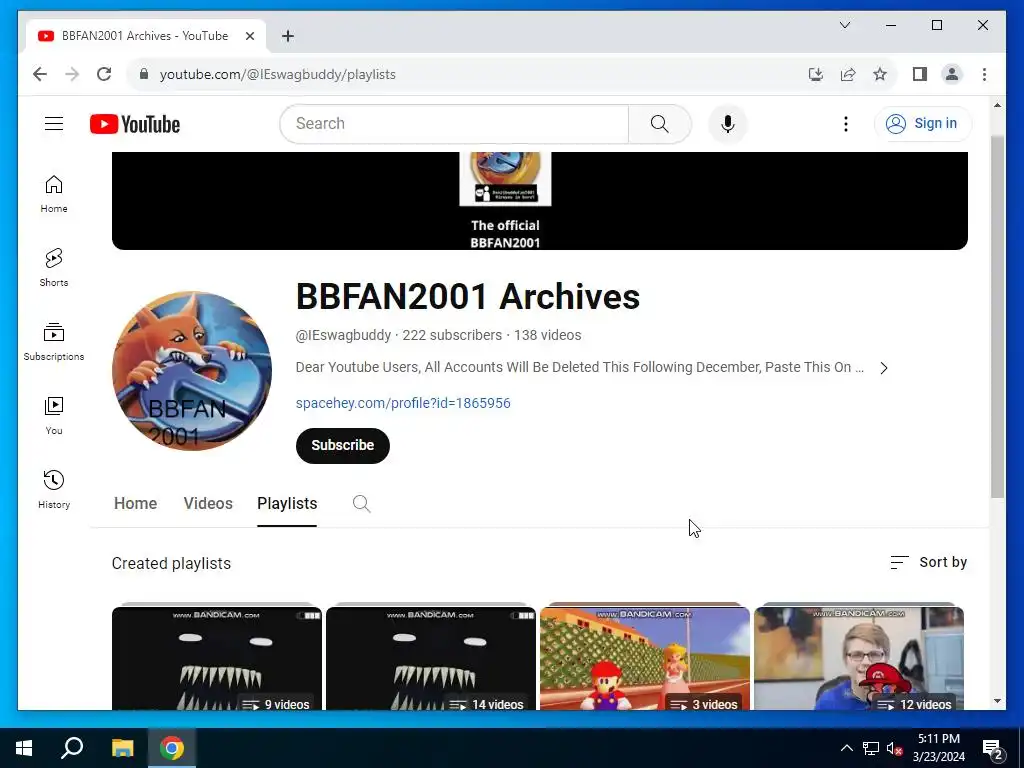This screenshot has height=768, width=1024.
Task: Click in the YouTube search field
Action: pos(454,124)
